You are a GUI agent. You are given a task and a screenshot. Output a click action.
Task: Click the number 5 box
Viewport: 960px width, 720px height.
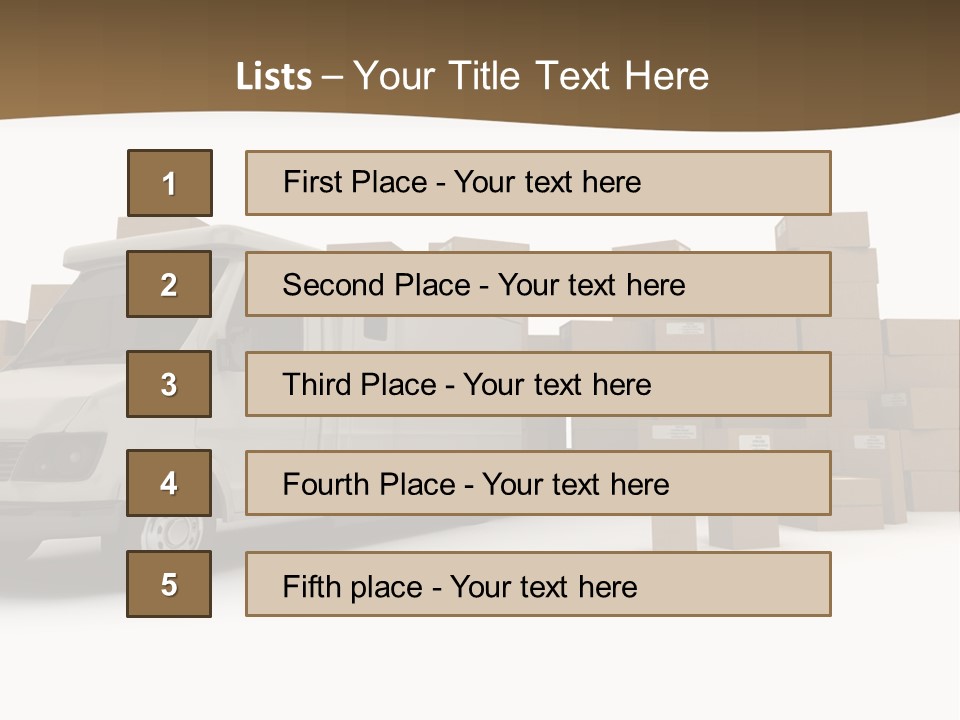coord(169,584)
